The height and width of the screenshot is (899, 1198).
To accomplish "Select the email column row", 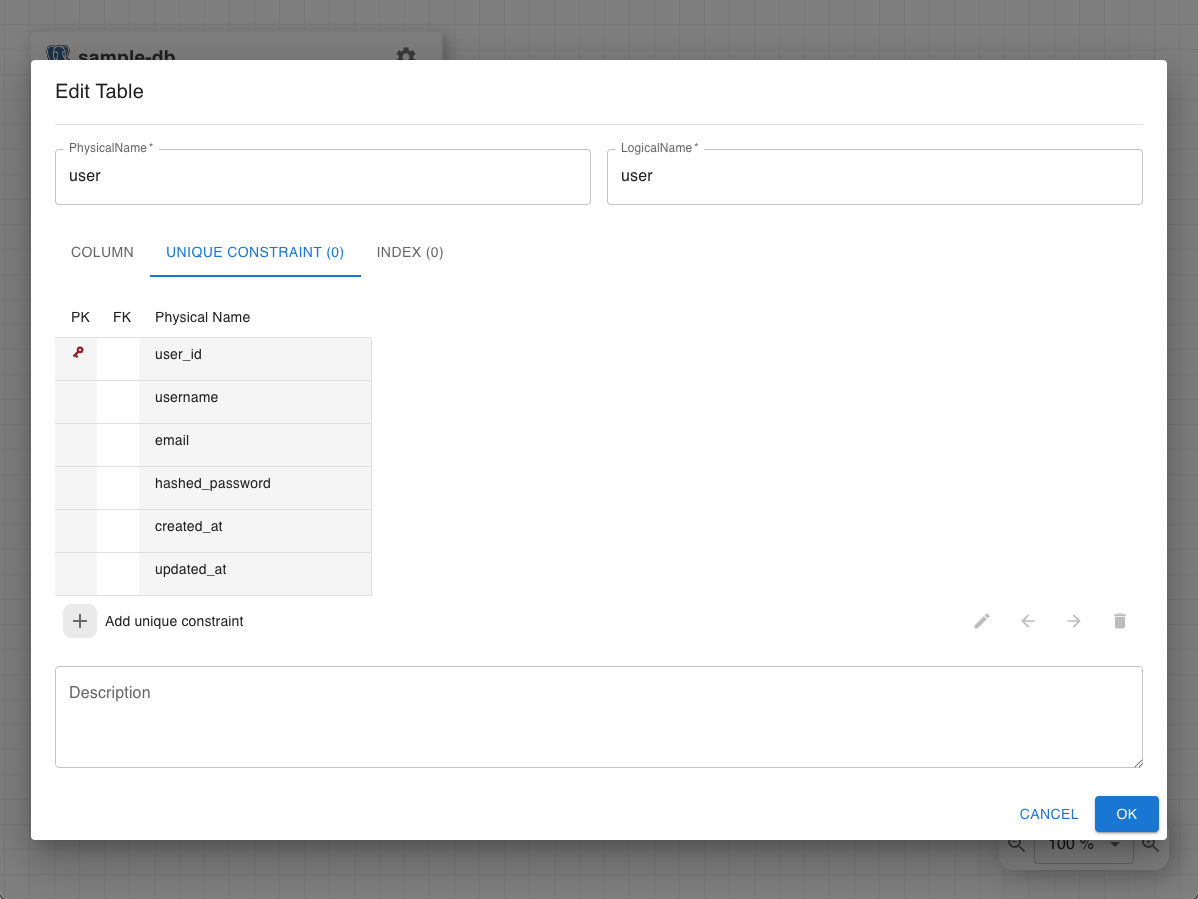I will [x=213, y=445].
